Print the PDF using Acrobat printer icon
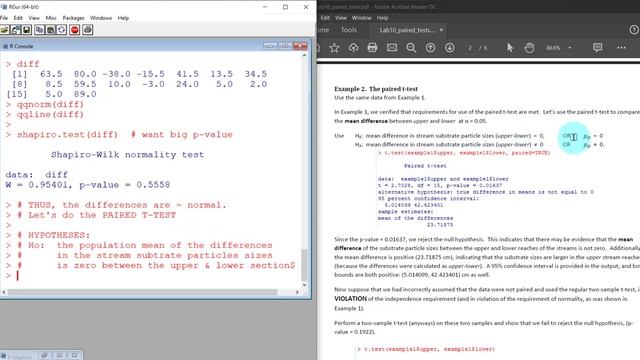The height and width of the screenshot is (360, 640). click(372, 48)
